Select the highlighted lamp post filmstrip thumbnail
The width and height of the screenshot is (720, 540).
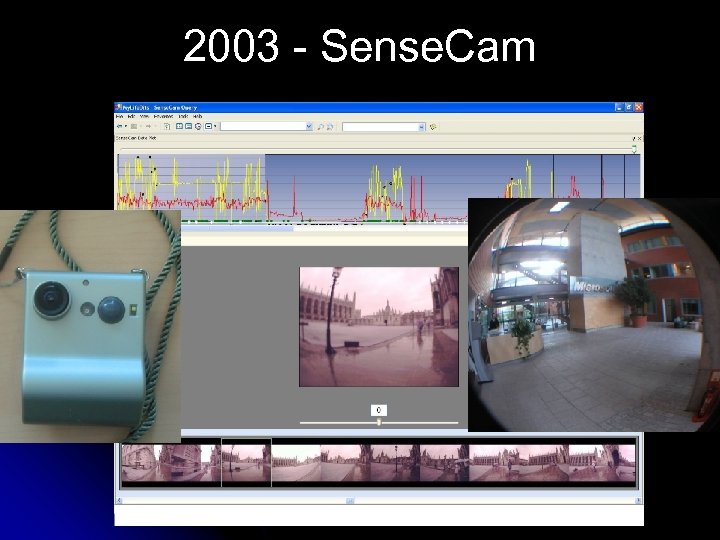click(x=247, y=462)
